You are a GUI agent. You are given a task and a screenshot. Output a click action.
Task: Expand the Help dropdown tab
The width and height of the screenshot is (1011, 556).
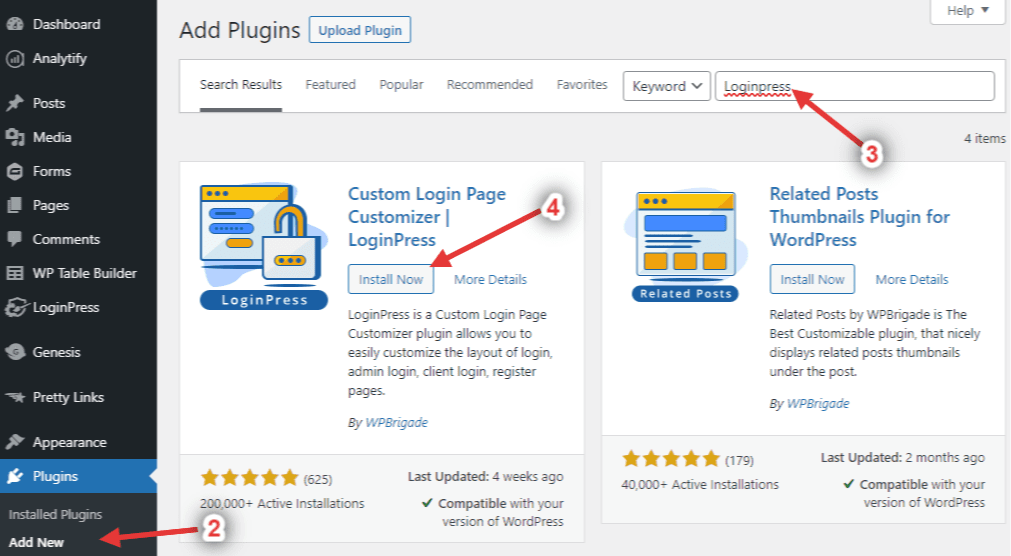point(968,11)
